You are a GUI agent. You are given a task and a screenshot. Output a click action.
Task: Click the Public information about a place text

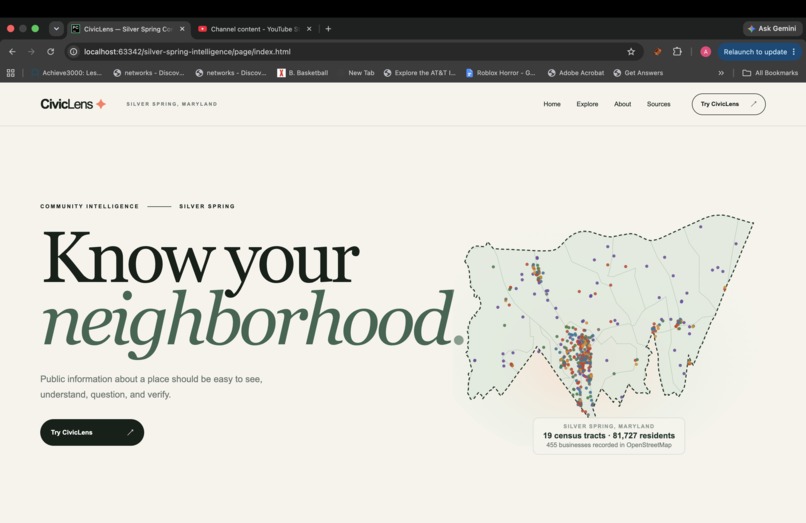[x=151, y=387]
